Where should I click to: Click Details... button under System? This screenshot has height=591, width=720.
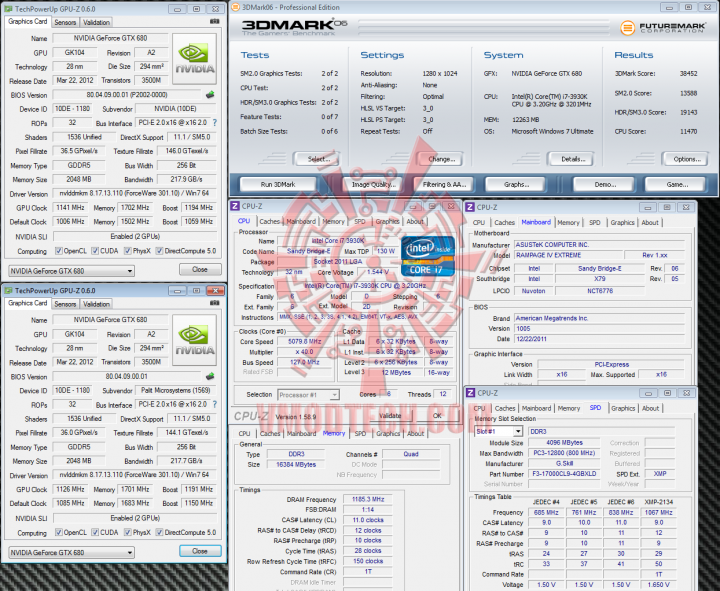572,159
